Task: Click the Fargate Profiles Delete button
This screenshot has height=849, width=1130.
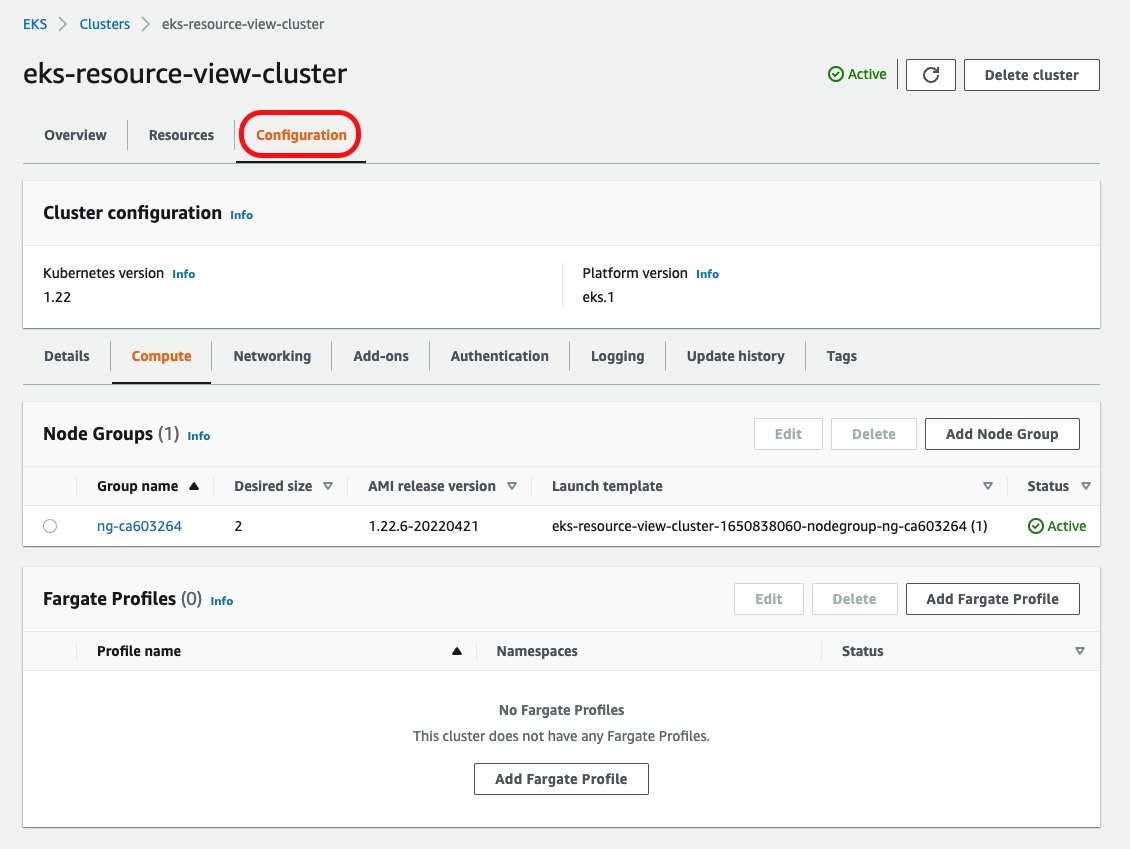Action: 854,599
